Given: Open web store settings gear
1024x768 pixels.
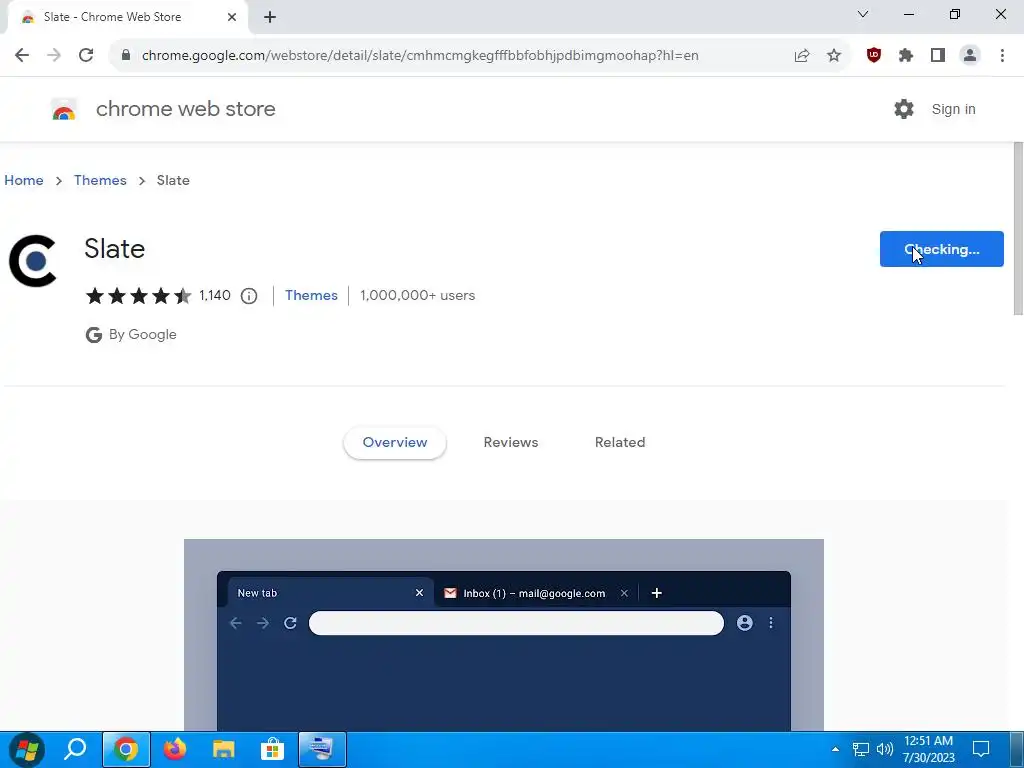Looking at the screenshot, I should pyautogui.click(x=904, y=109).
